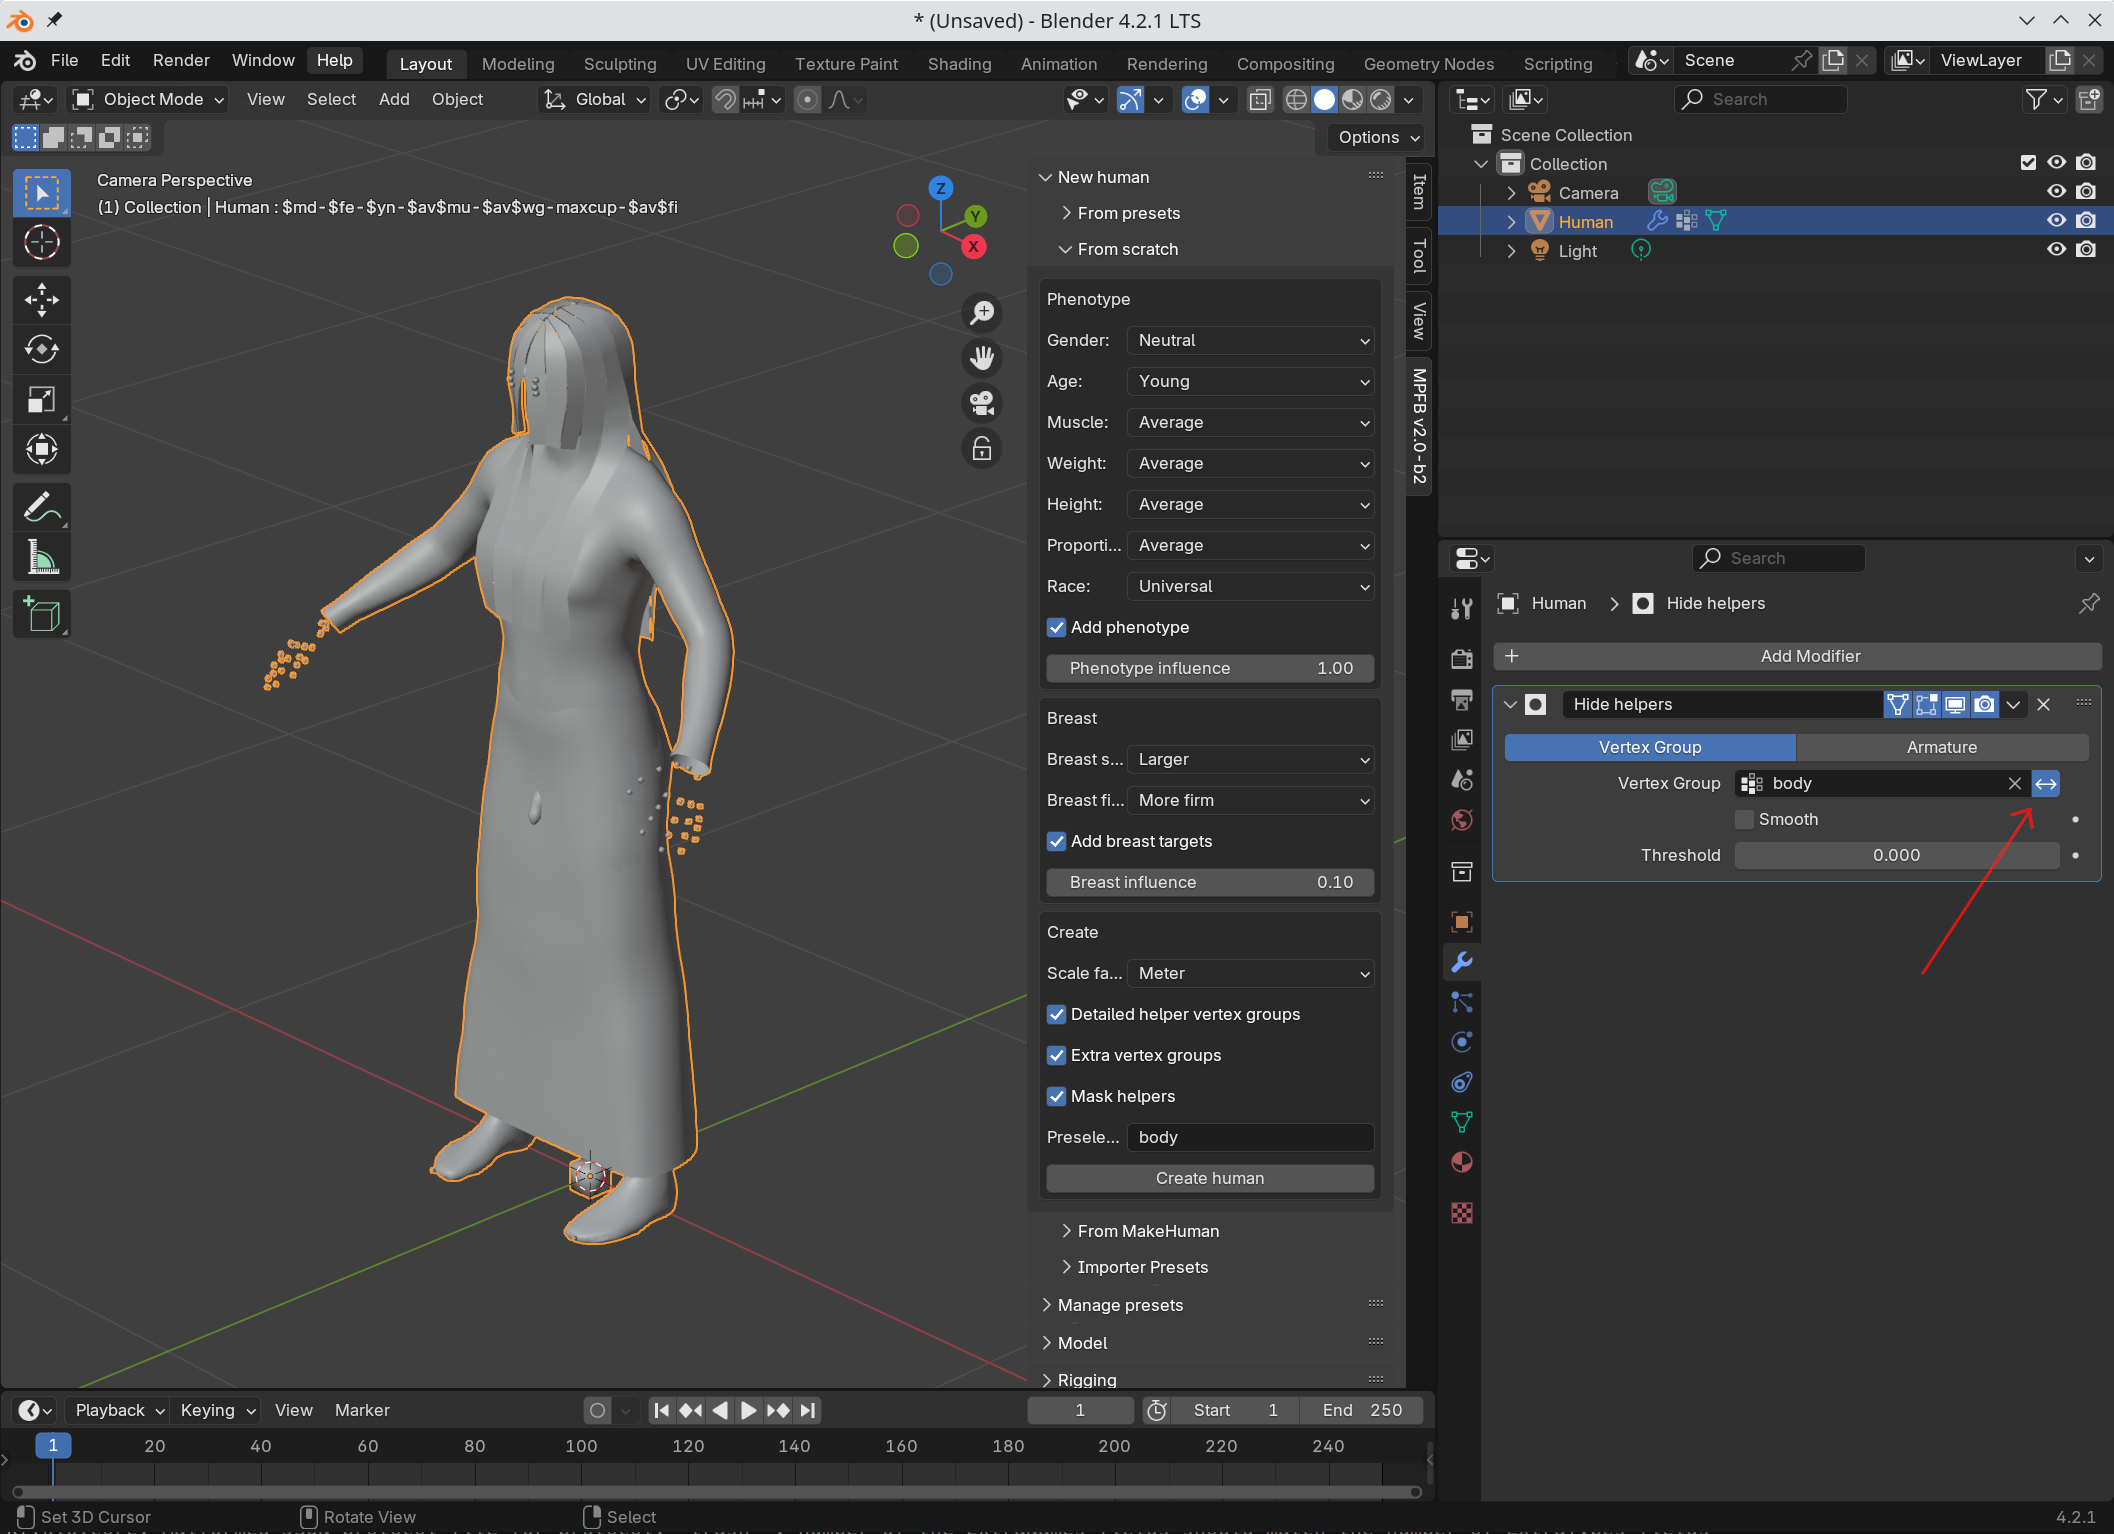
Task: Click the zoom view magnifier icon
Action: click(x=982, y=313)
